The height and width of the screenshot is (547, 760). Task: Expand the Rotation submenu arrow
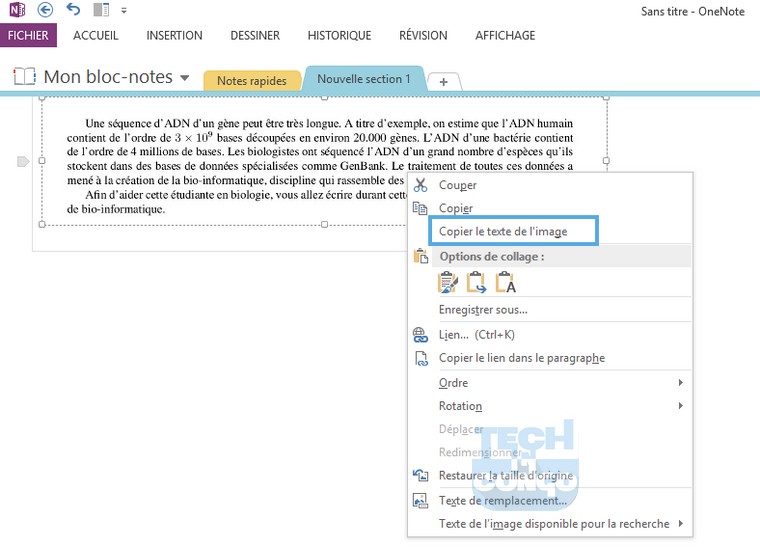tap(681, 406)
